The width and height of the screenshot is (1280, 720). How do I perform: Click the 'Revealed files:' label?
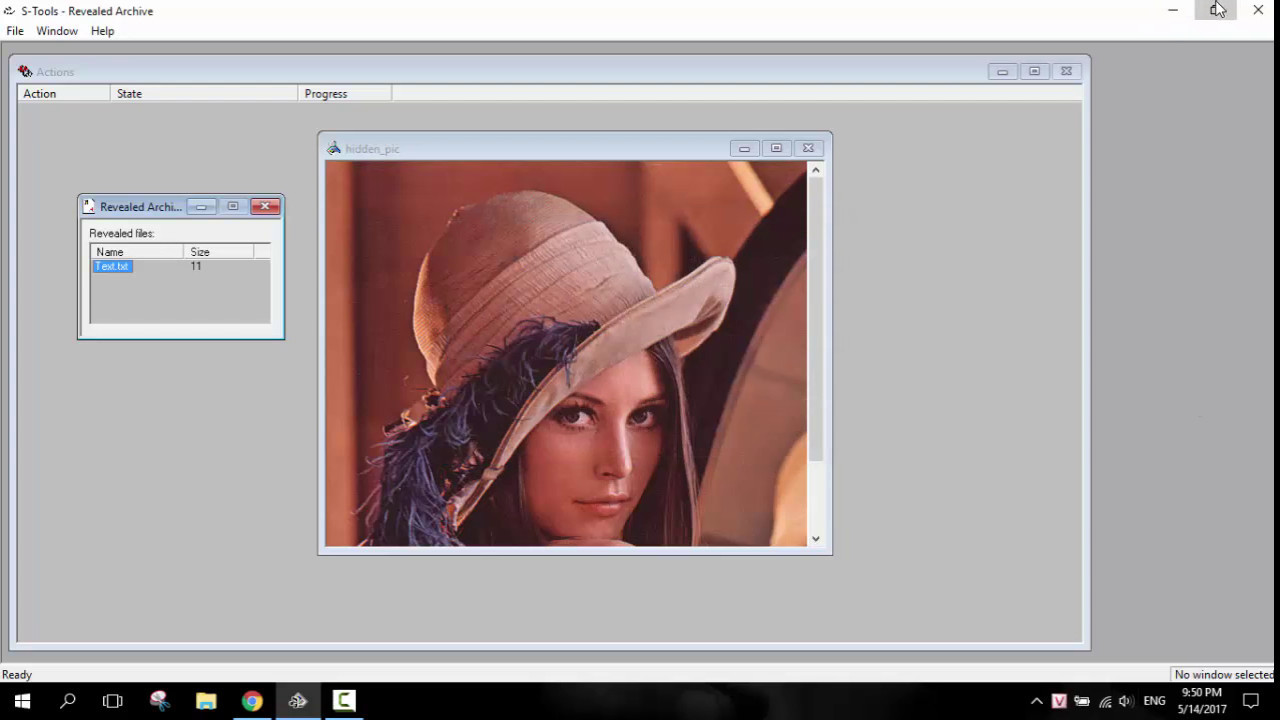(122, 233)
